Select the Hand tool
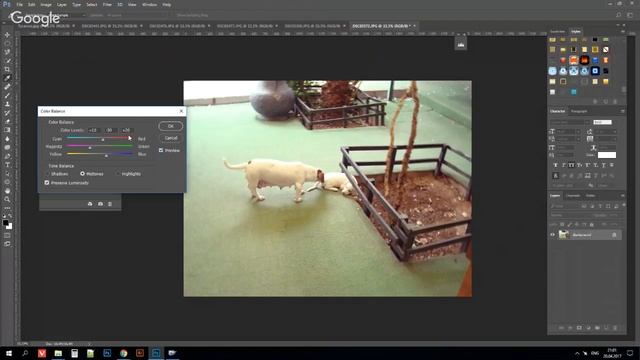The height and width of the screenshot is (360, 640). pos(7,191)
